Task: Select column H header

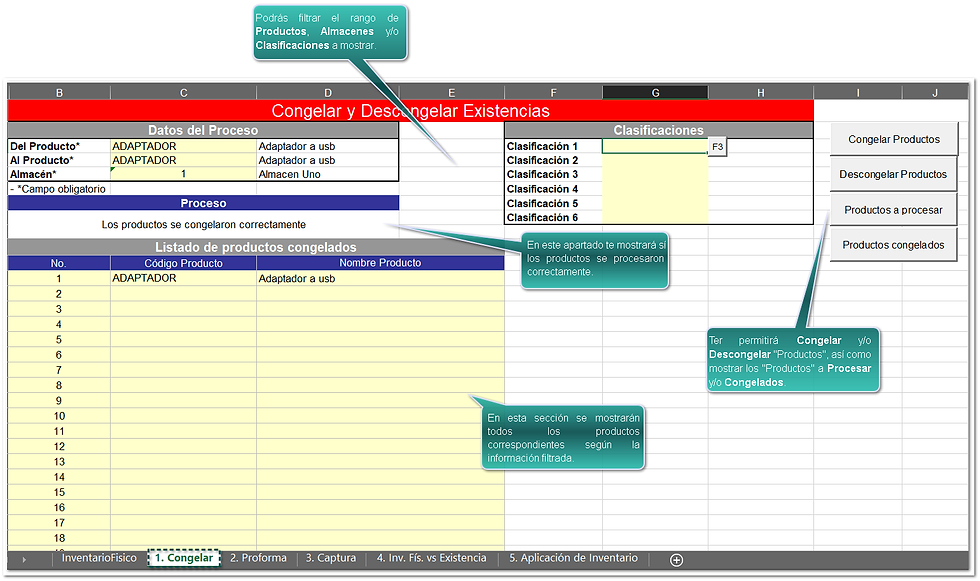Action: click(x=761, y=93)
